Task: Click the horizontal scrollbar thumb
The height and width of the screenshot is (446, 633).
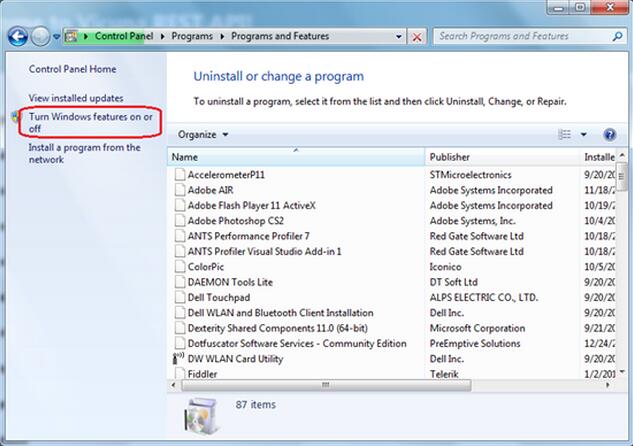Action: point(326,385)
